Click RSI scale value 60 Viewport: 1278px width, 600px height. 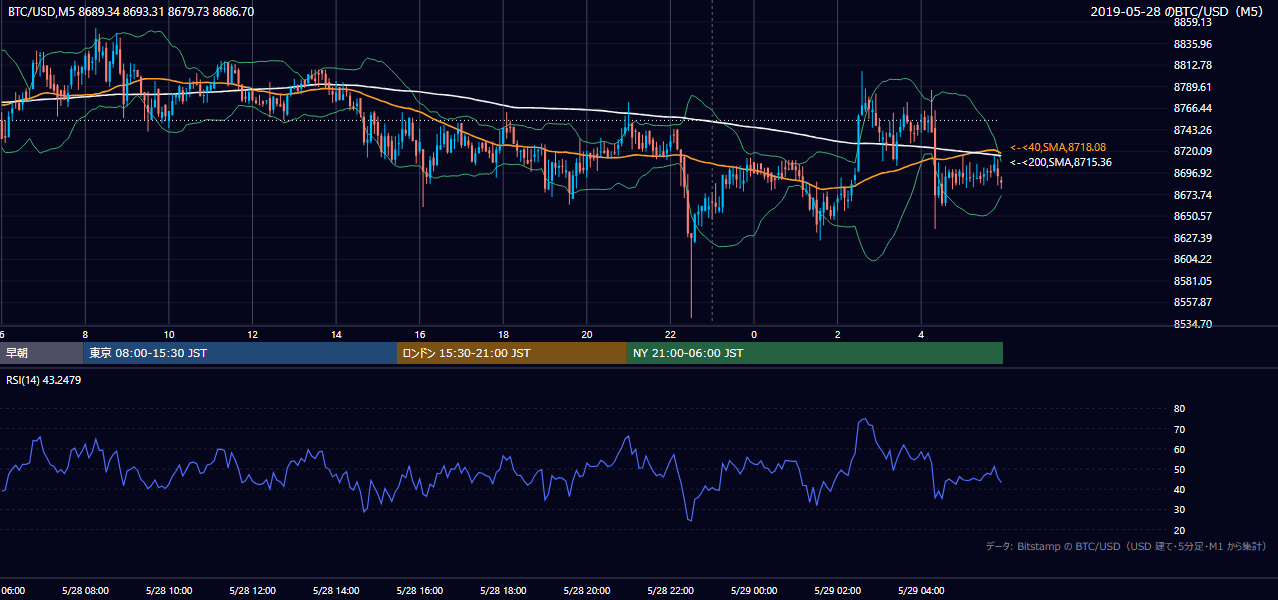coord(1179,449)
